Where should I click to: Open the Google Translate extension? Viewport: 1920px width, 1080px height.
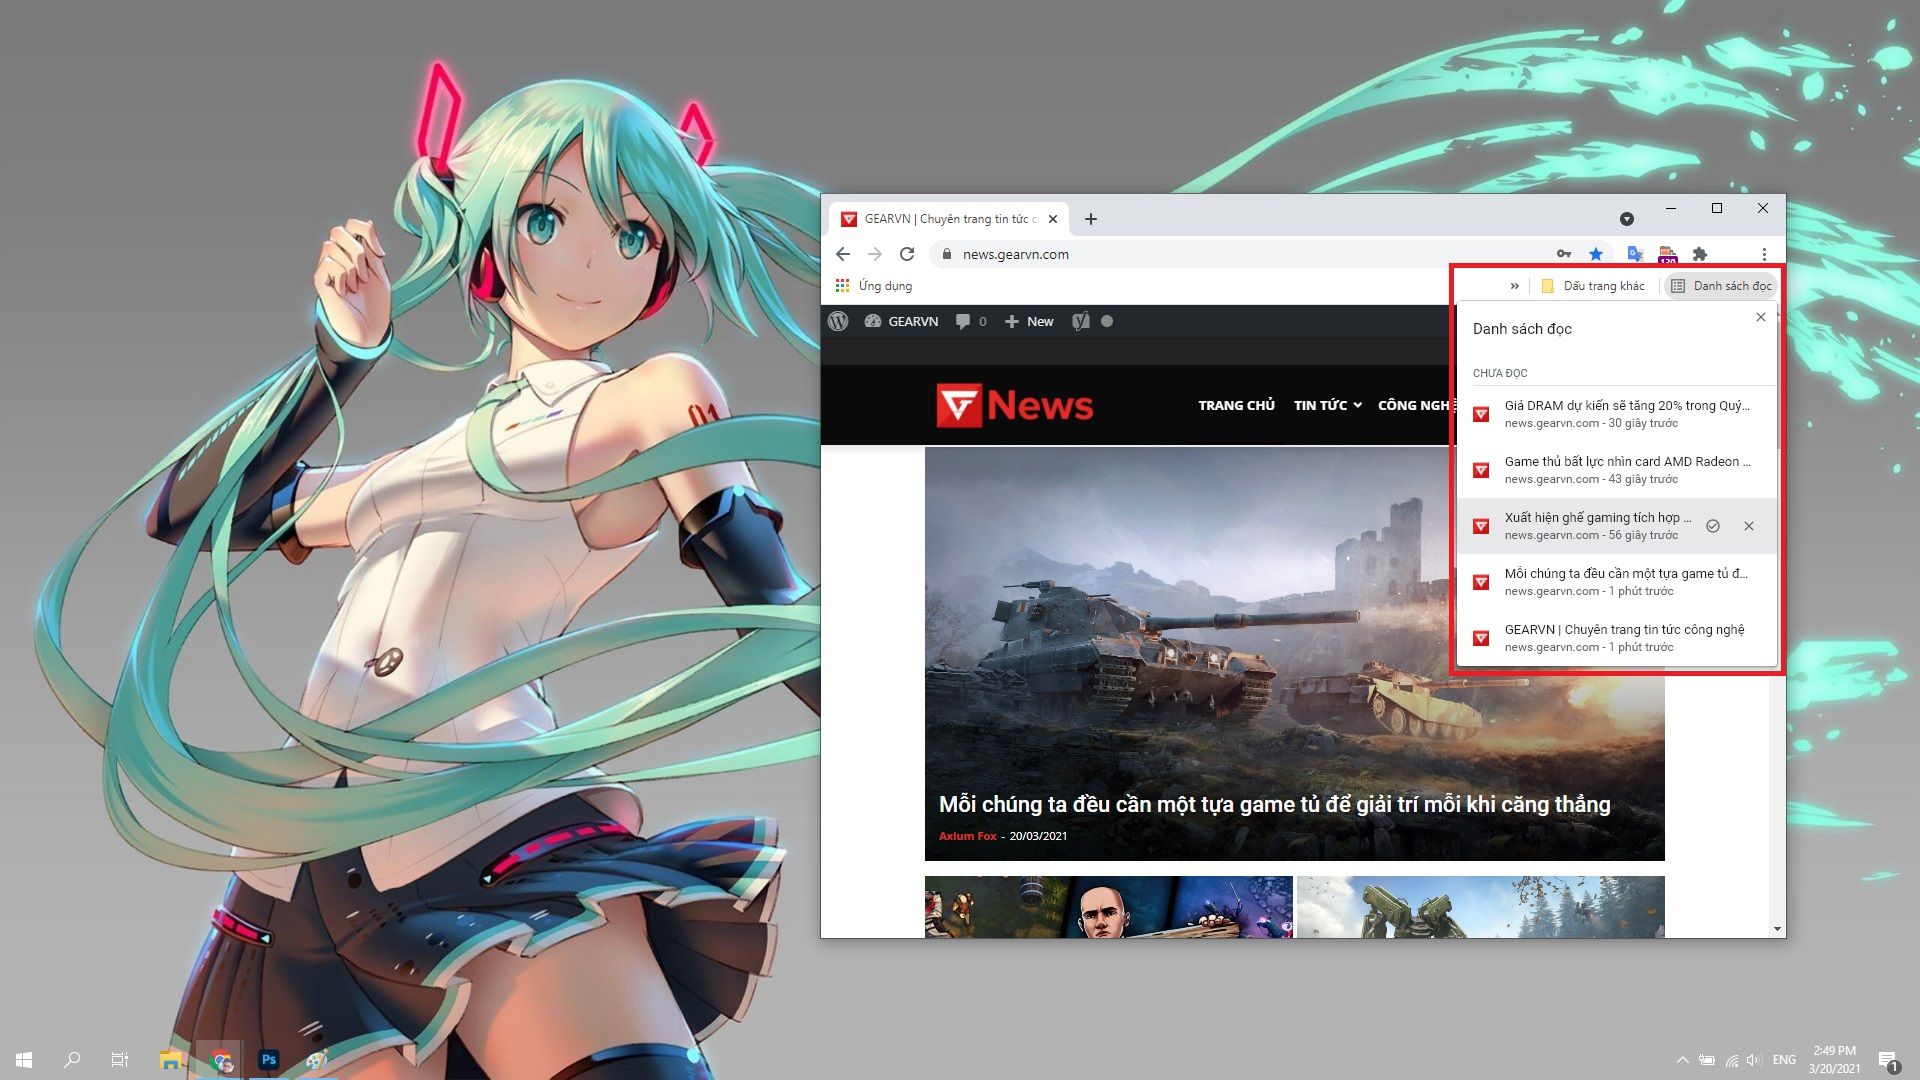(x=1635, y=254)
